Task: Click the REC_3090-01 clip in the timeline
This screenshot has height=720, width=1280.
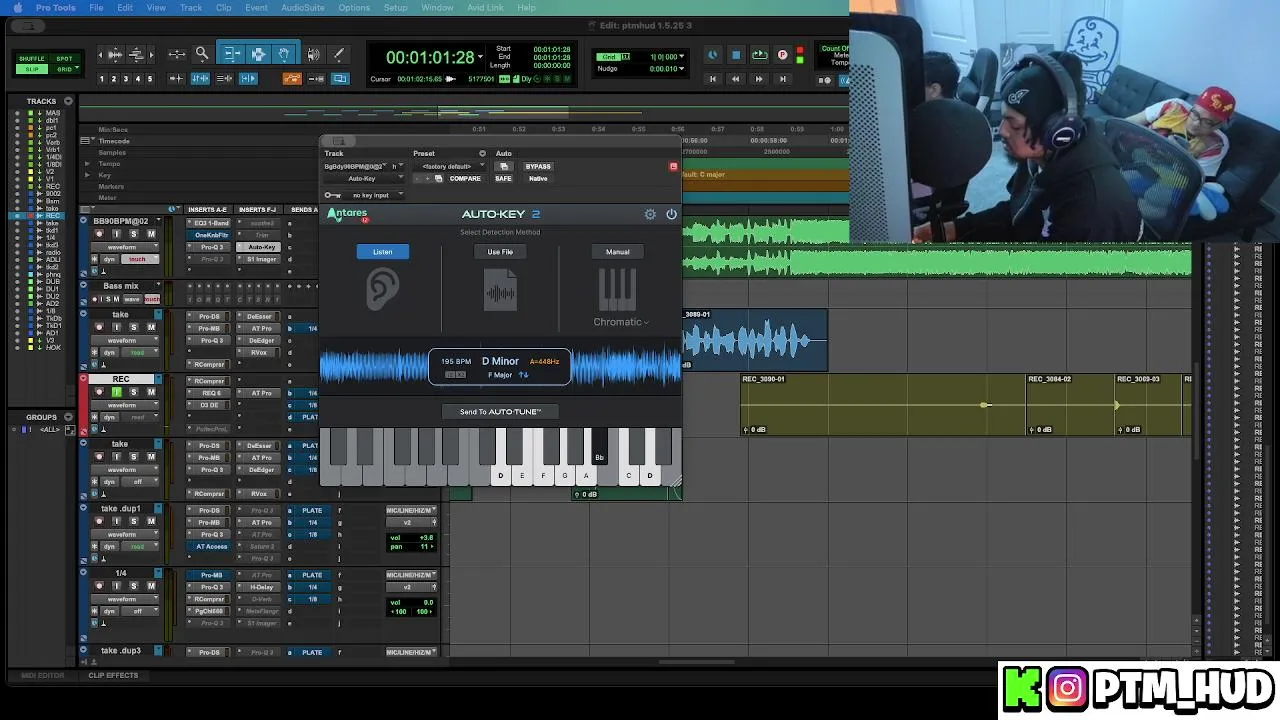Action: click(883, 405)
